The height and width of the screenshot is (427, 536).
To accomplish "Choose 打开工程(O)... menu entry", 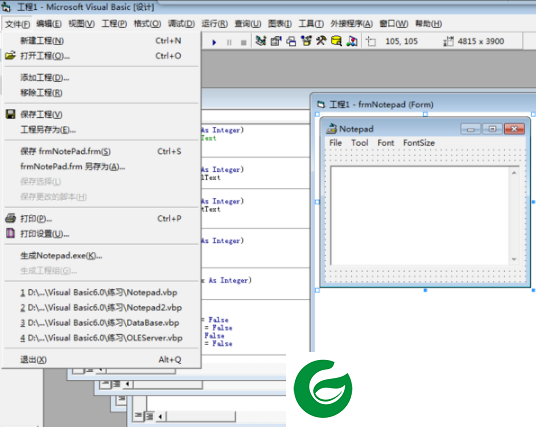I will click(x=101, y=56).
